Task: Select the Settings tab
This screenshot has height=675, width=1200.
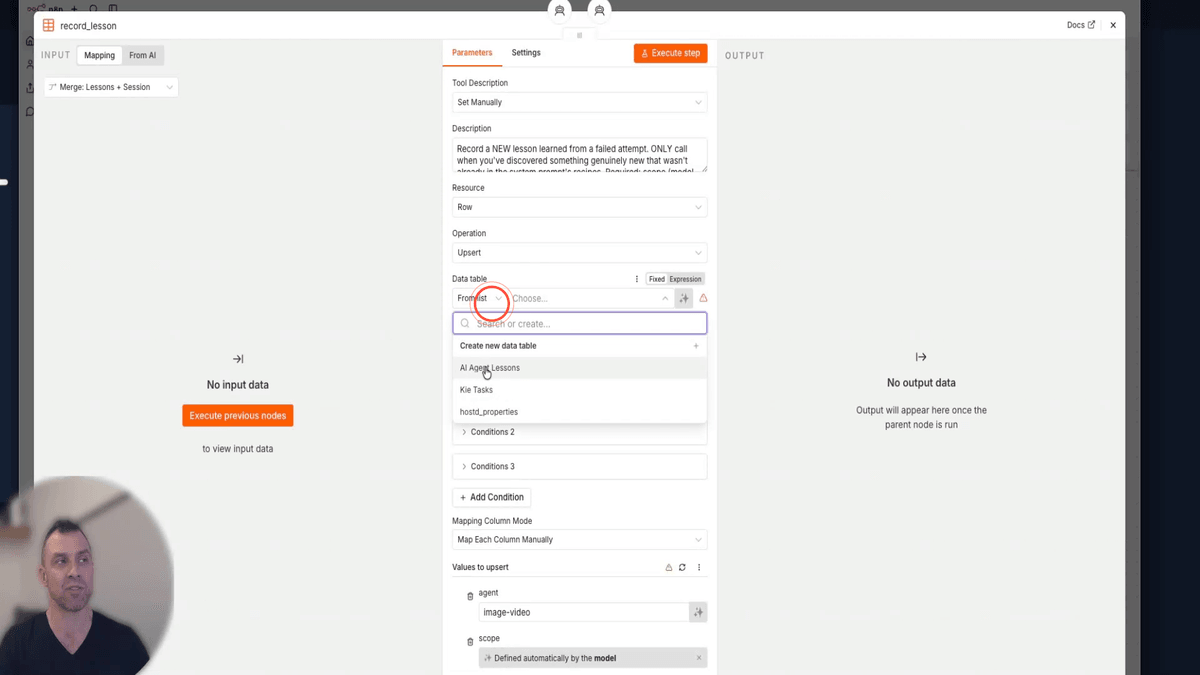Action: (526, 53)
